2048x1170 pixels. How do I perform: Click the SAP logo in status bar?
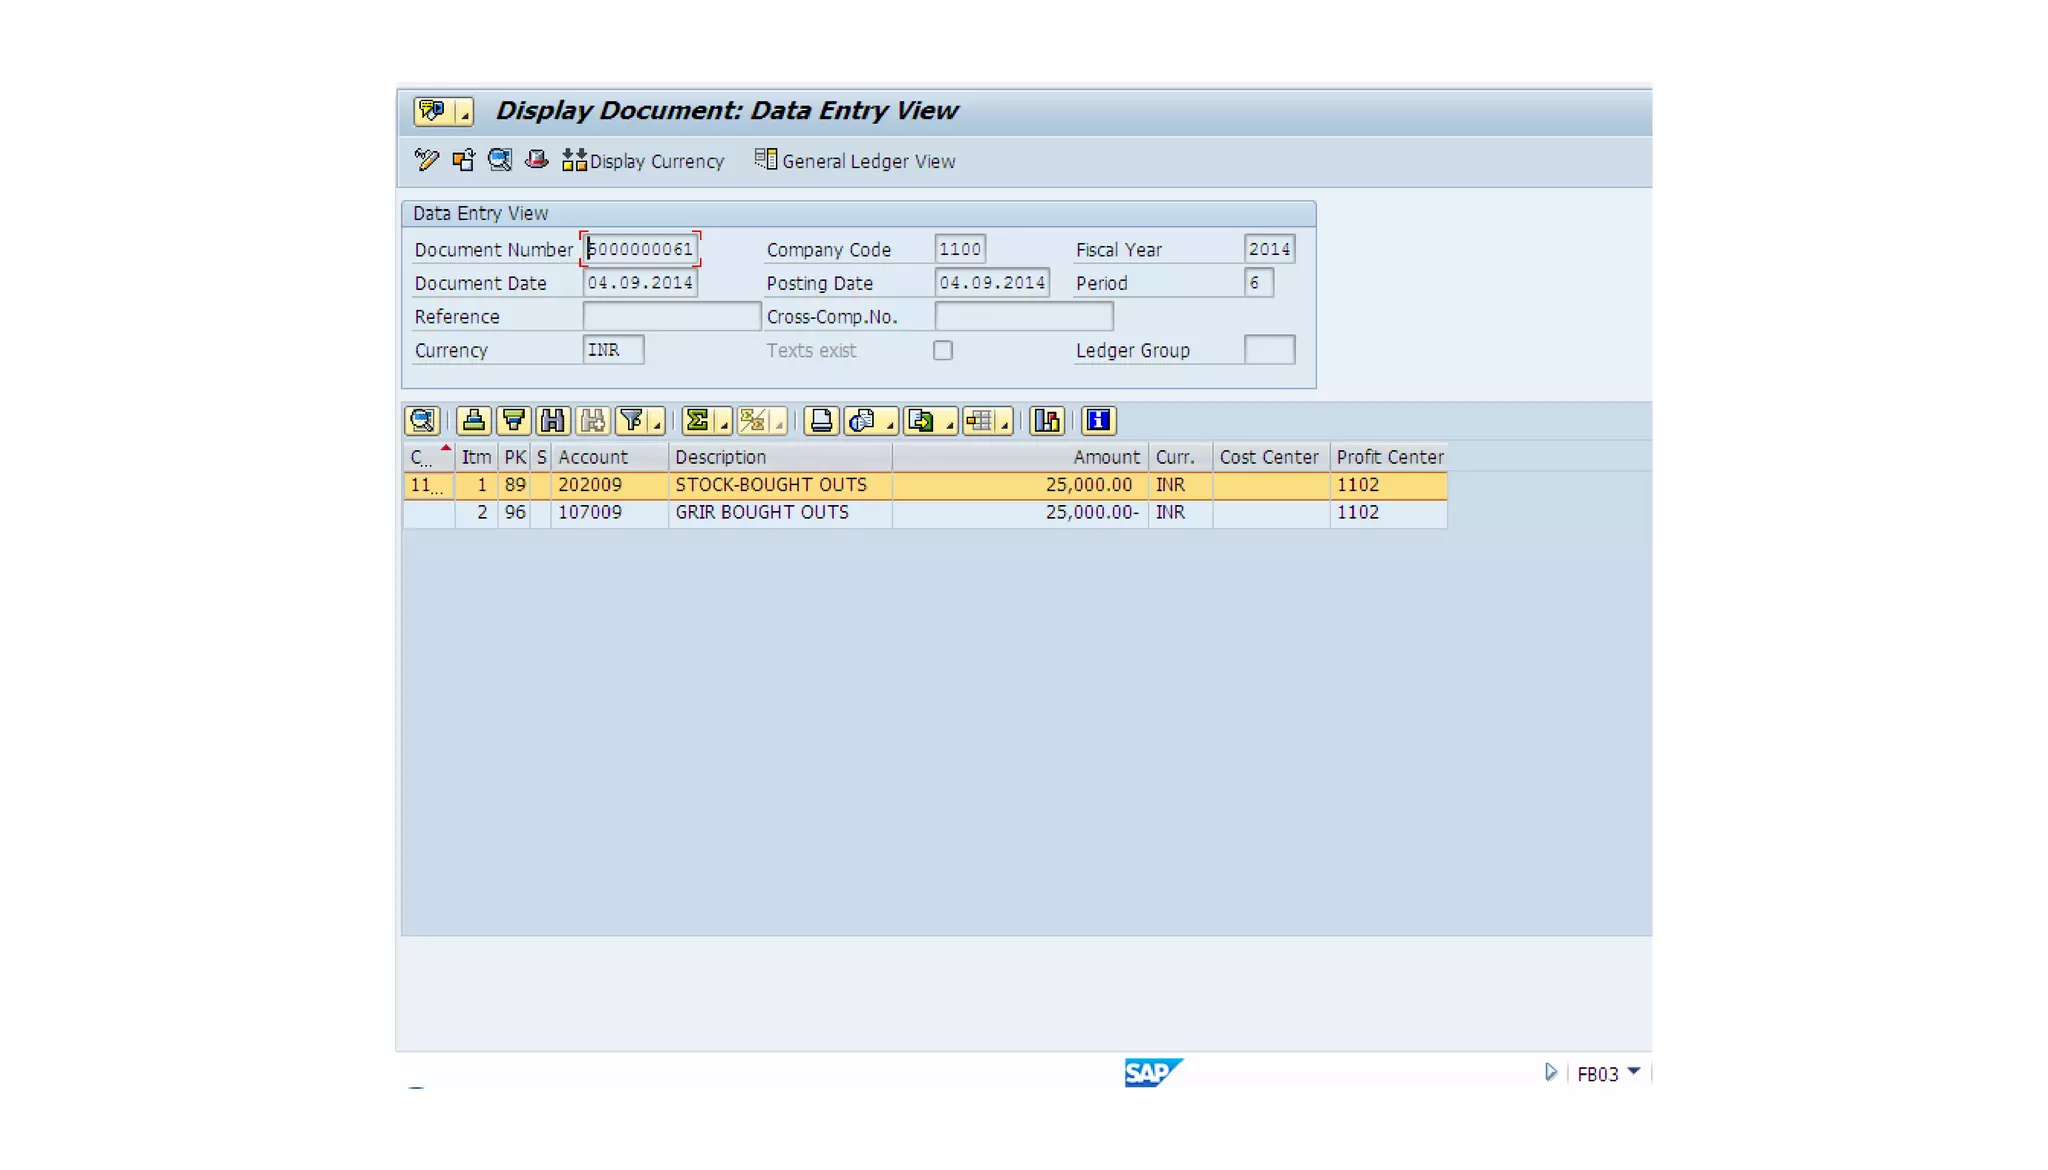pos(1153,1073)
